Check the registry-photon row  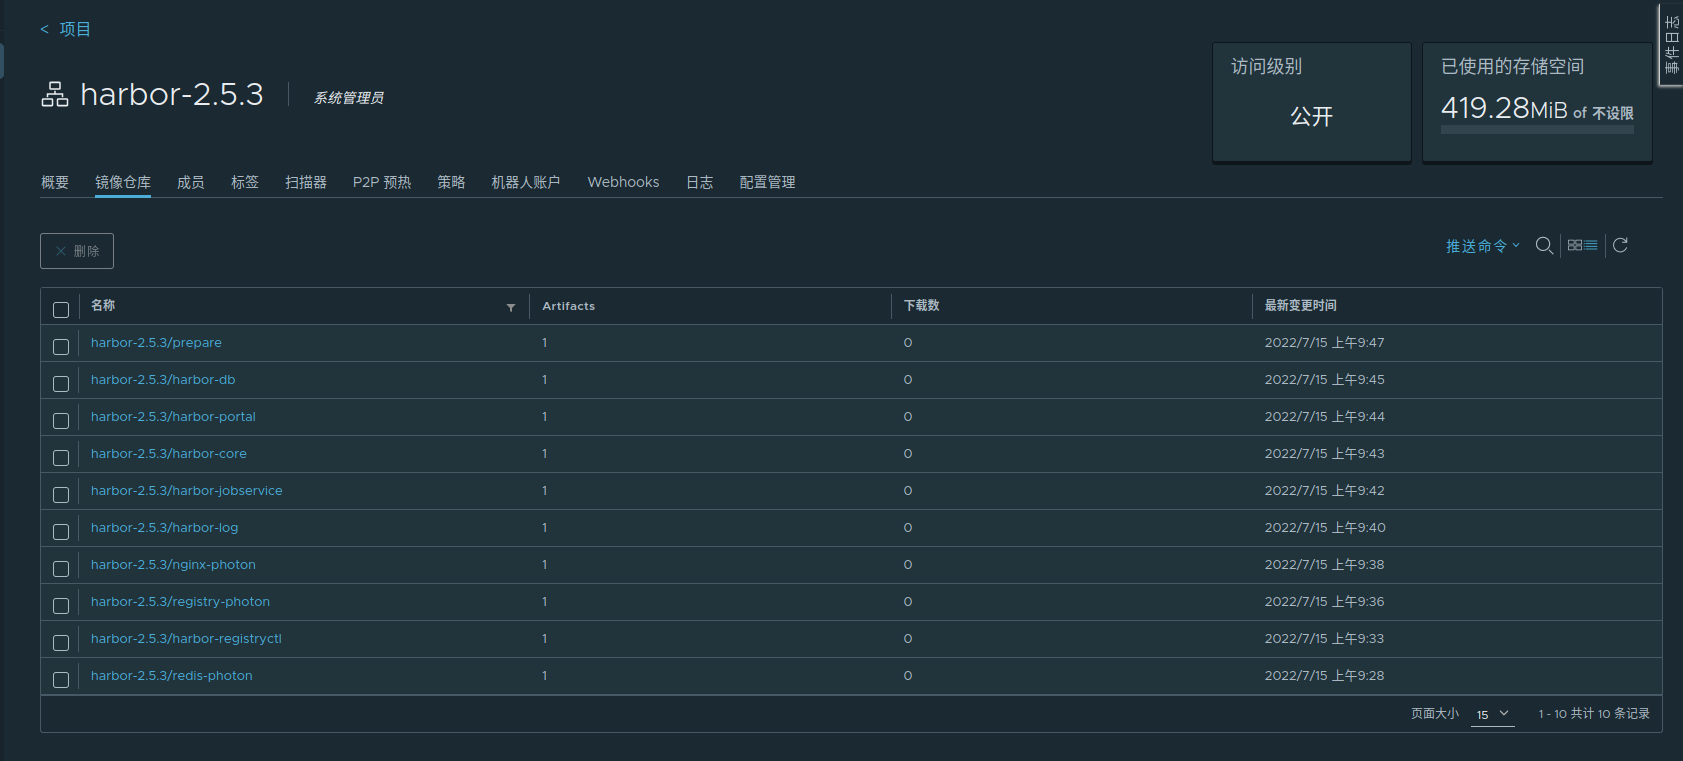[61, 605]
